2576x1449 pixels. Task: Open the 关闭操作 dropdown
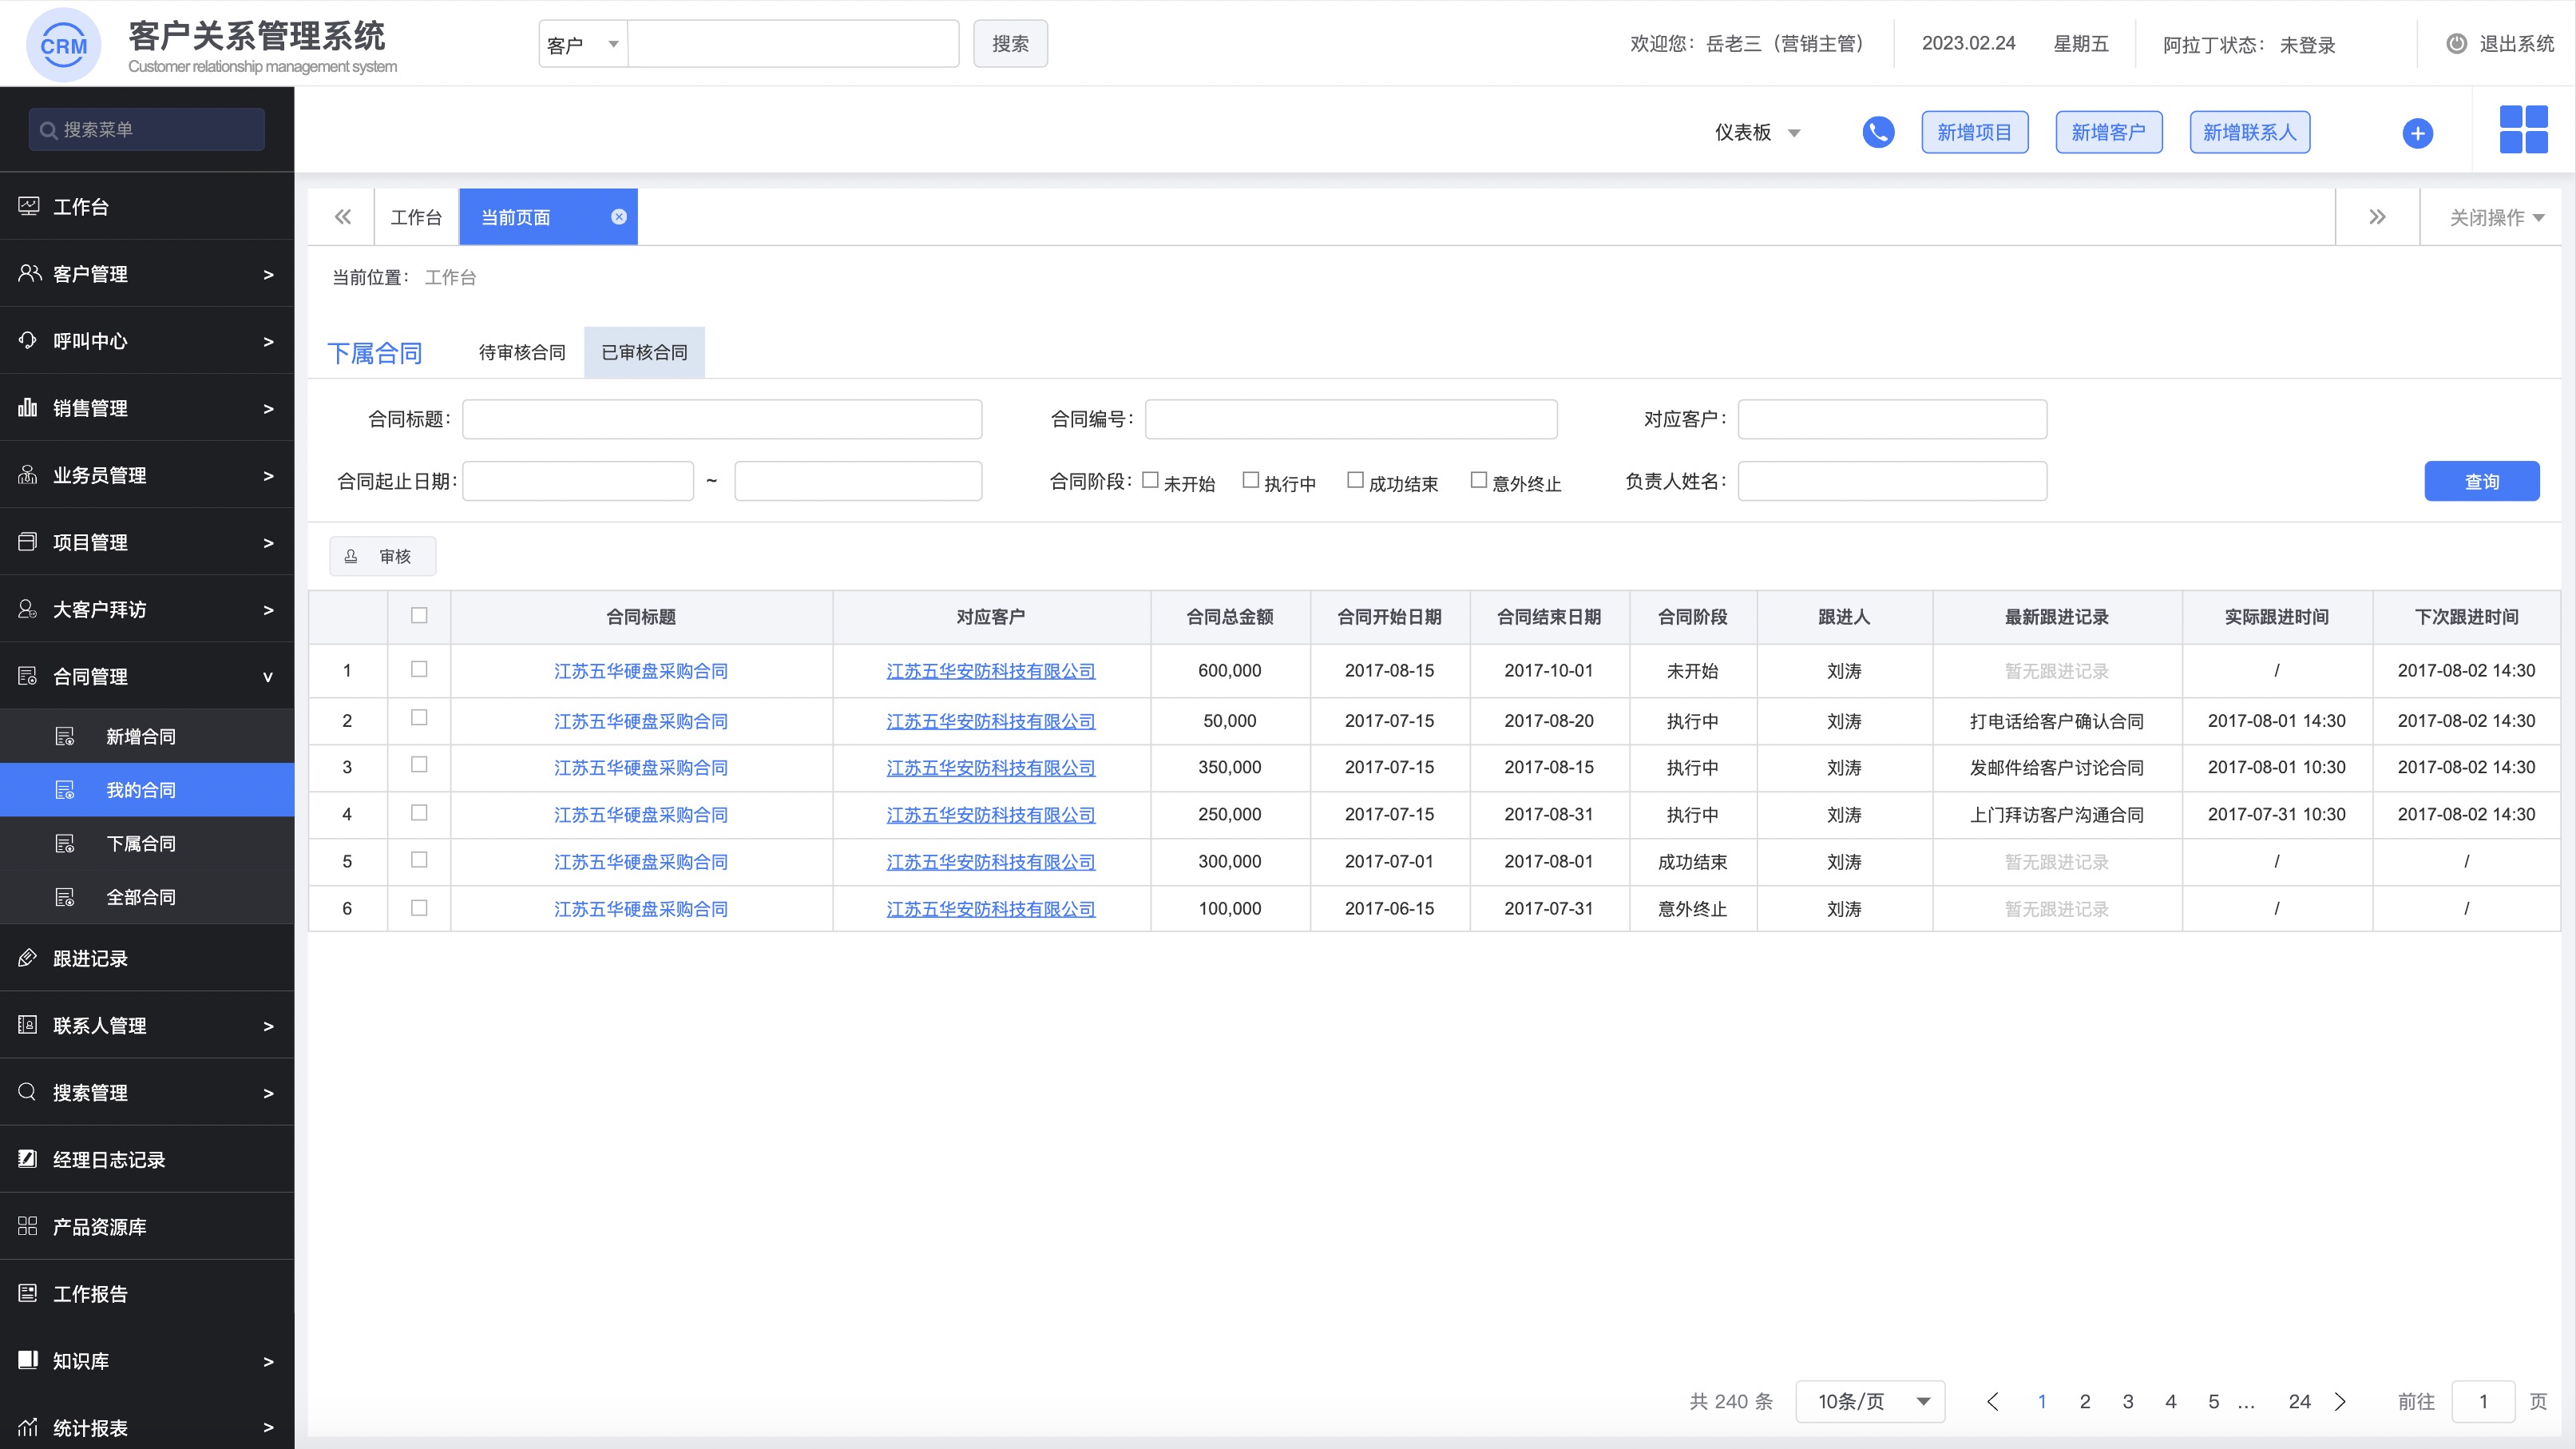pos(2496,217)
